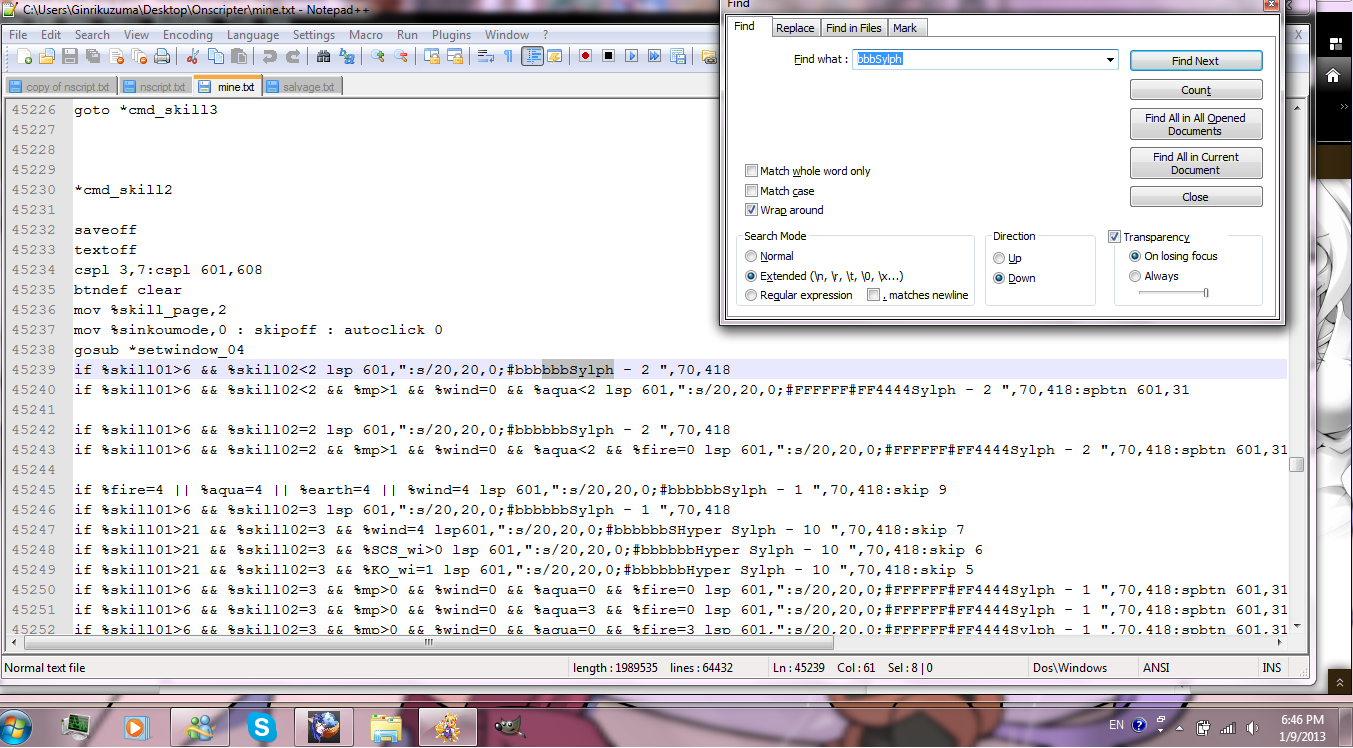Click the Close All toolbar icon
The height and width of the screenshot is (748, 1353).
tap(139, 57)
